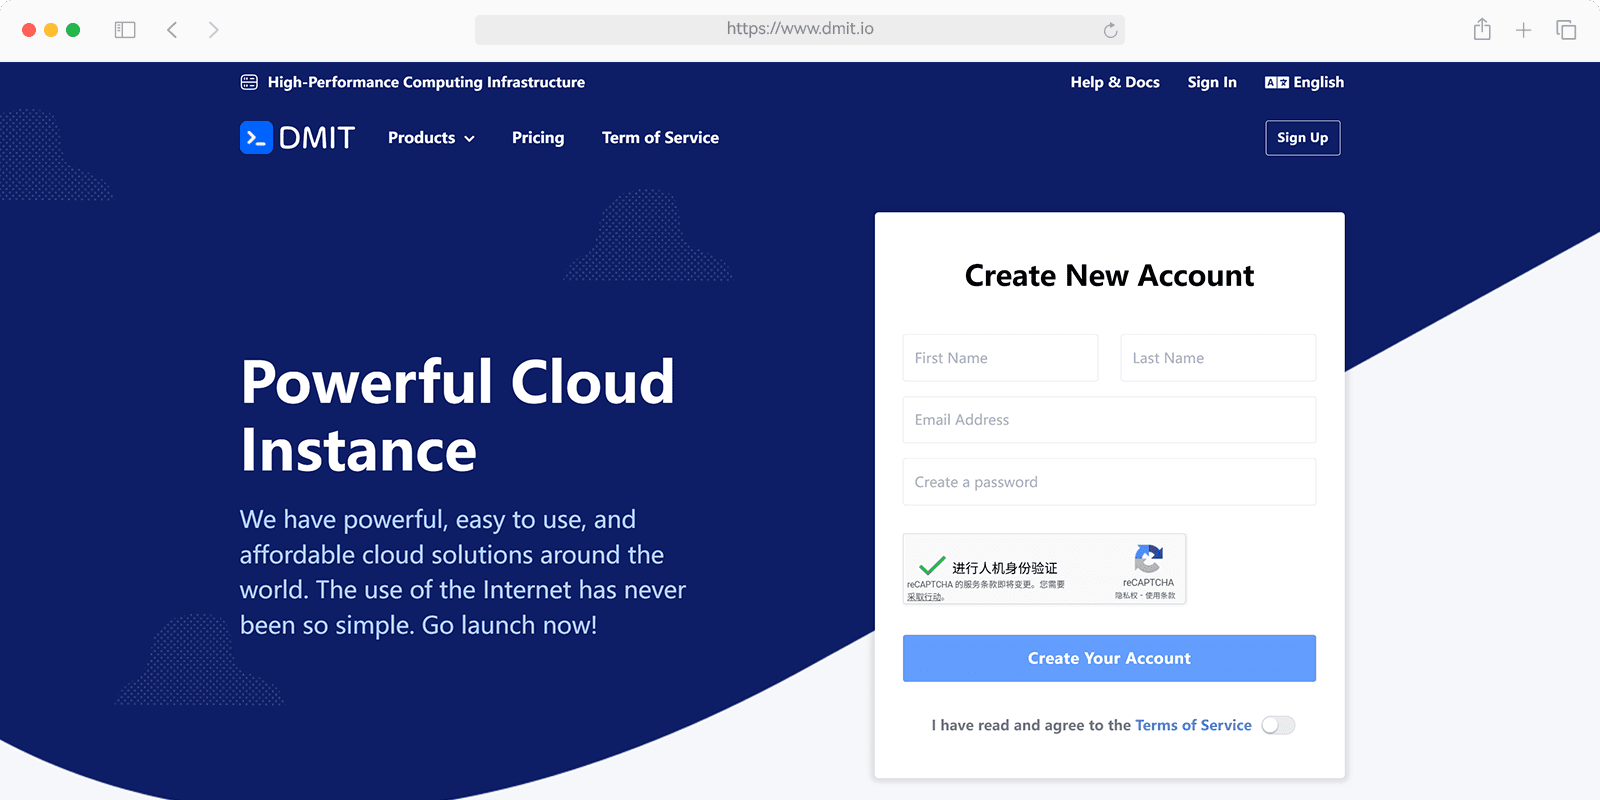This screenshot has width=1600, height=800.
Task: Reload the page using the refresh icon
Action: tap(1110, 30)
